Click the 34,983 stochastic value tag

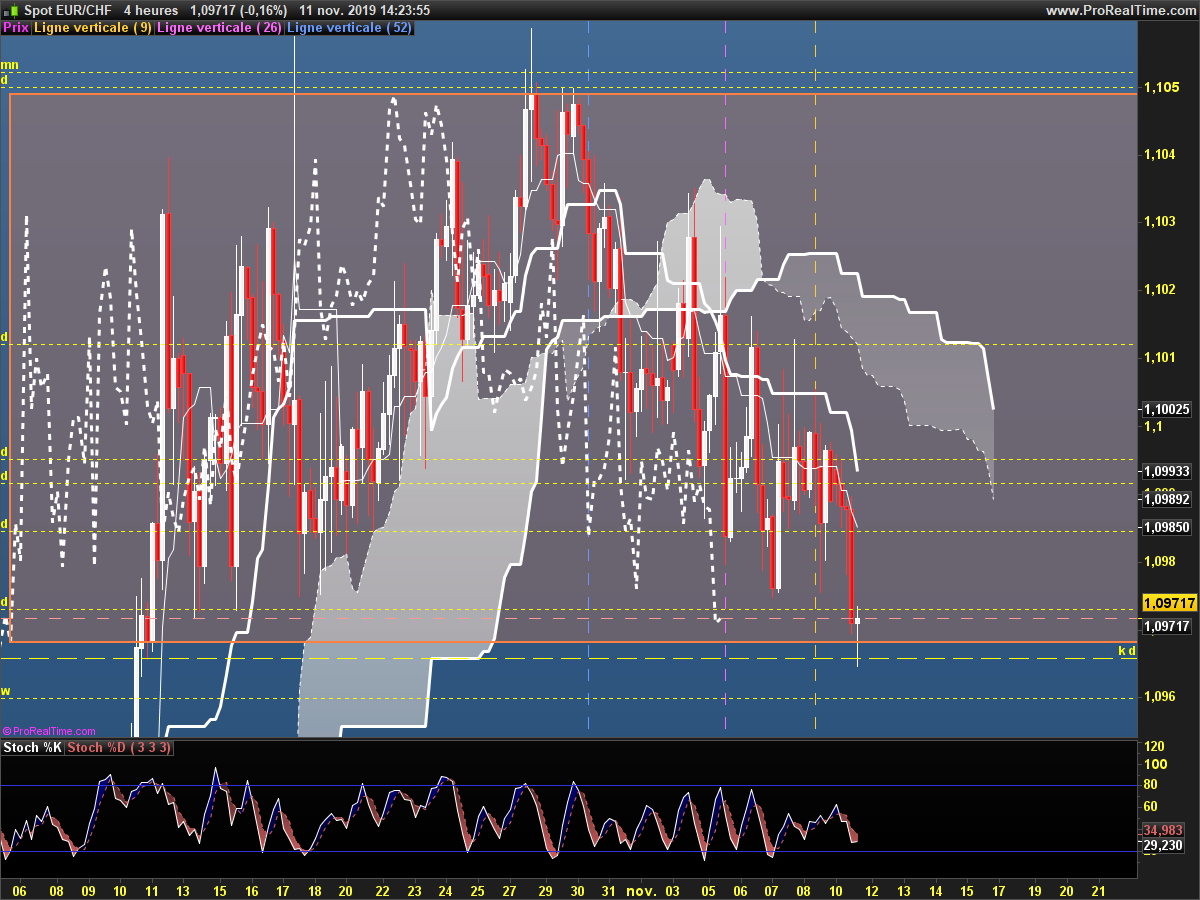pyautogui.click(x=1162, y=830)
